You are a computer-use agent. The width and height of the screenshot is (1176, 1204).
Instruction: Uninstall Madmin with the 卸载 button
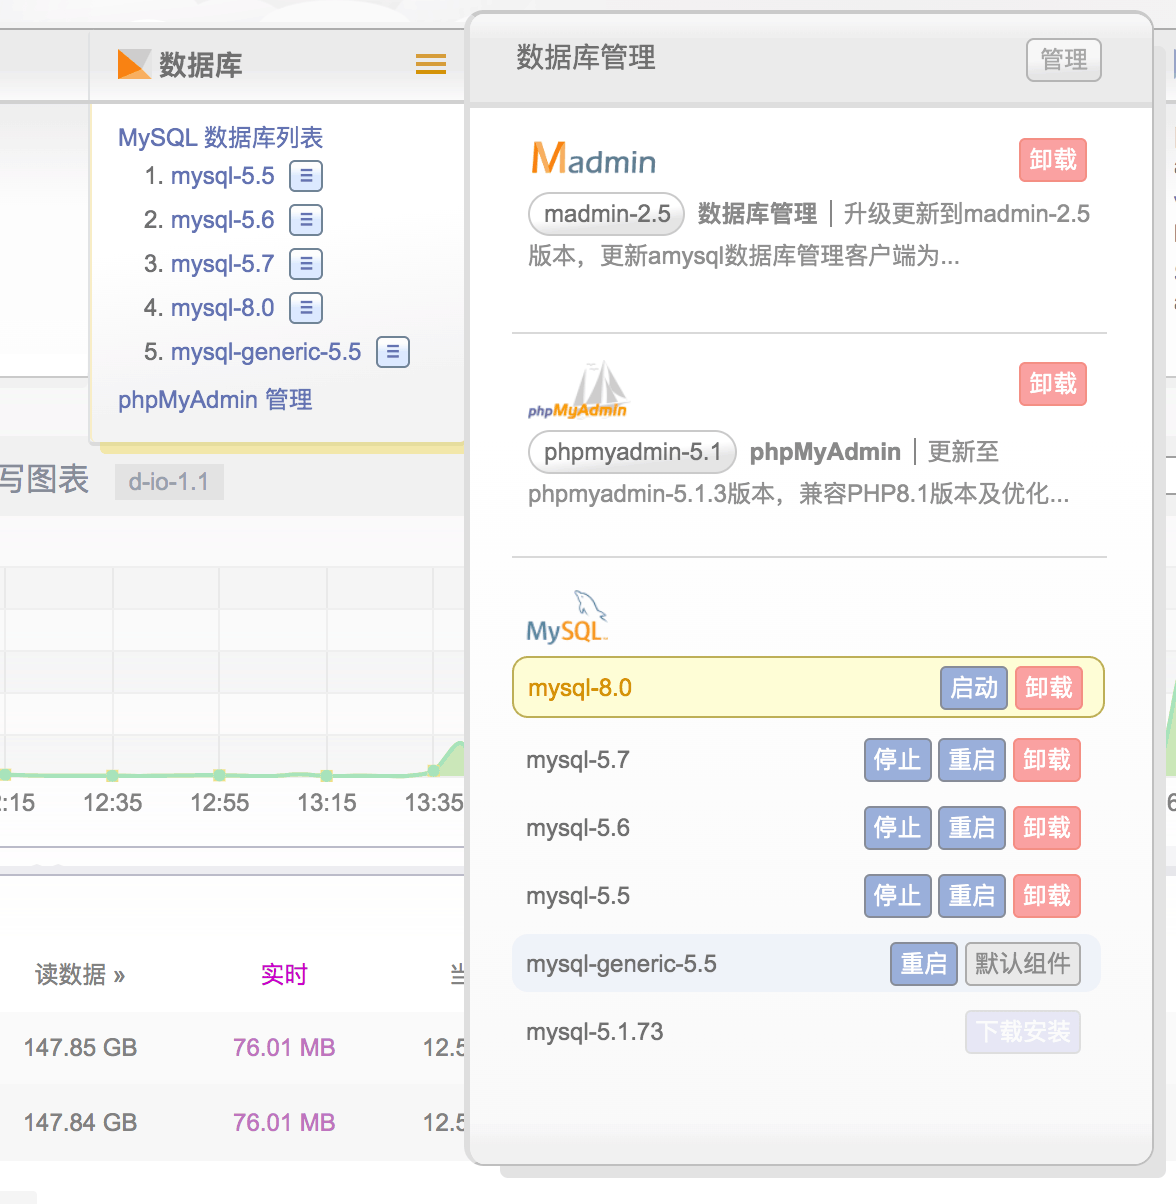point(1052,160)
